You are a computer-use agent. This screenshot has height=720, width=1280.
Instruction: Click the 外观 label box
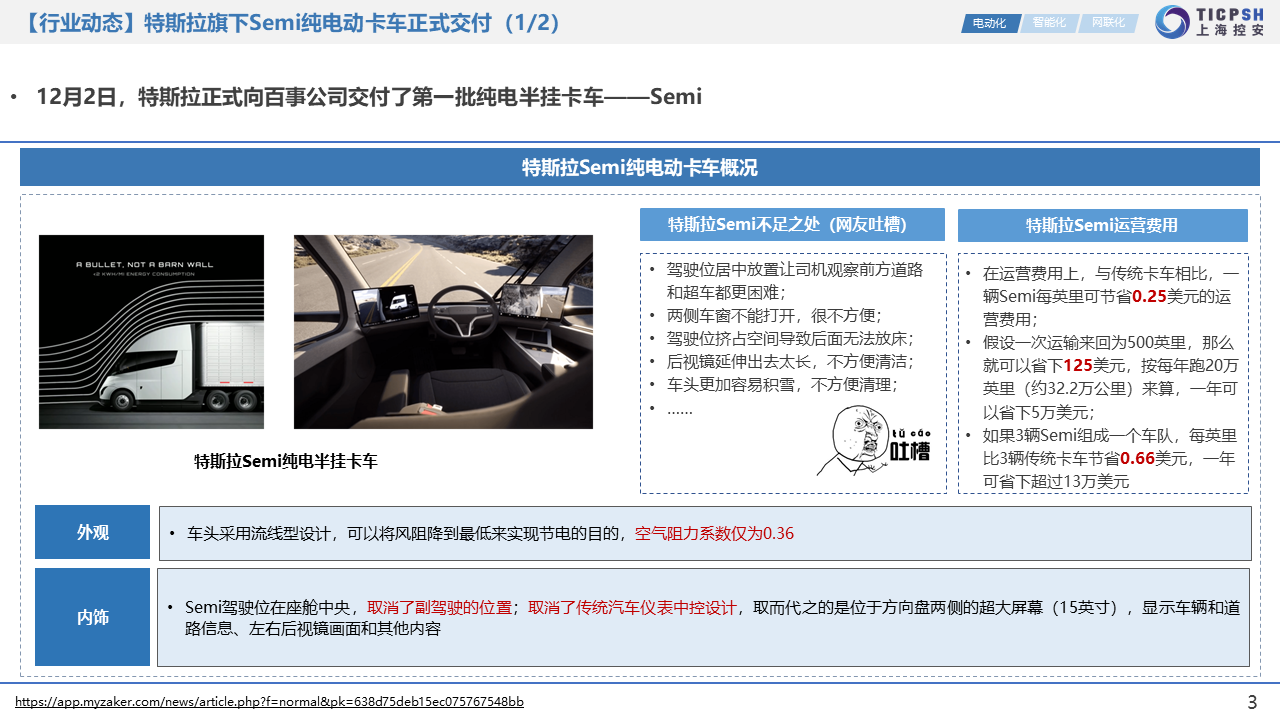(92, 532)
